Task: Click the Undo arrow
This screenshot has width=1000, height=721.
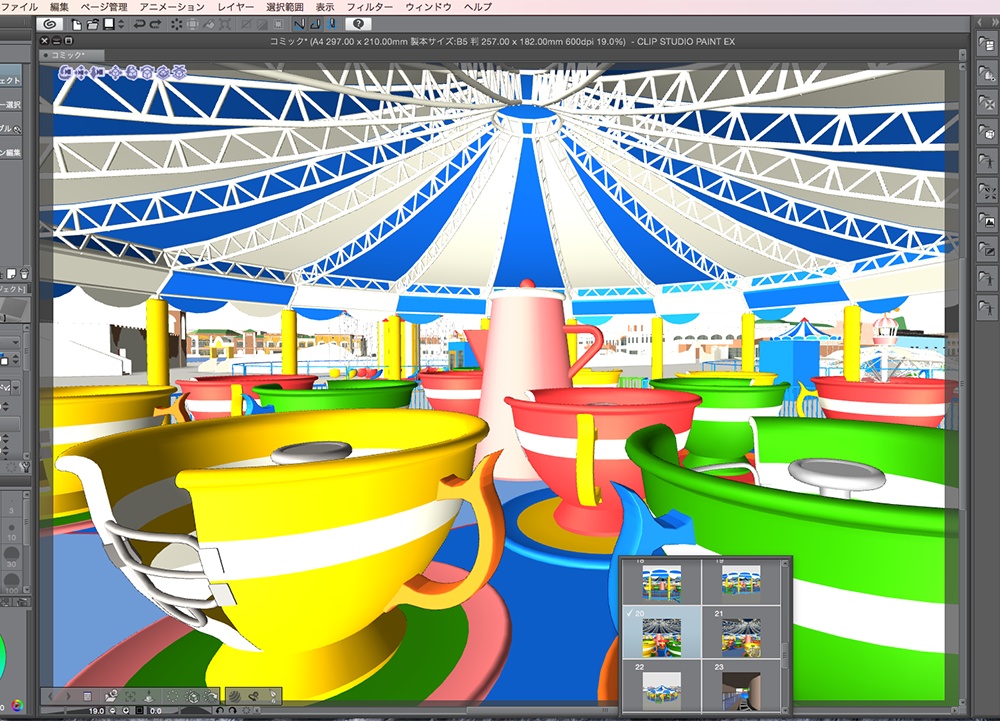Action: pos(139,24)
